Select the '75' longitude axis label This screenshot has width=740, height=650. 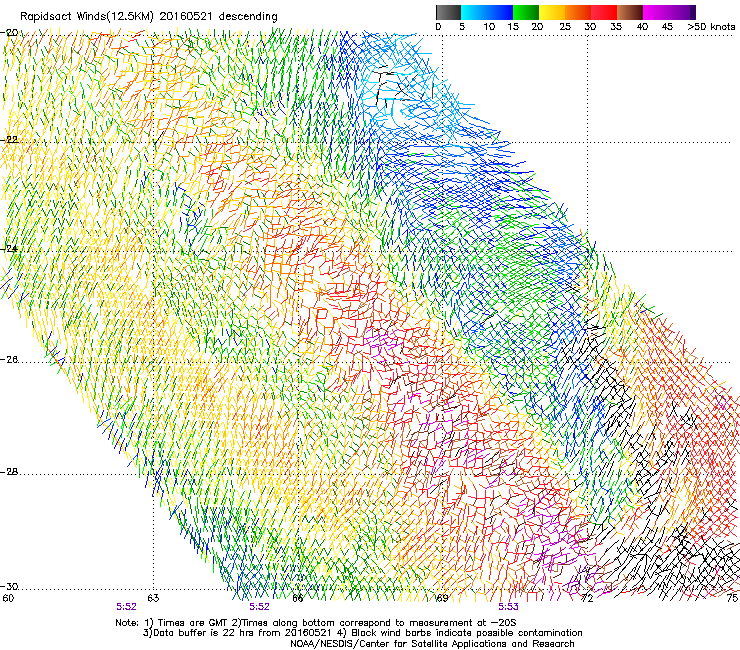(x=732, y=598)
